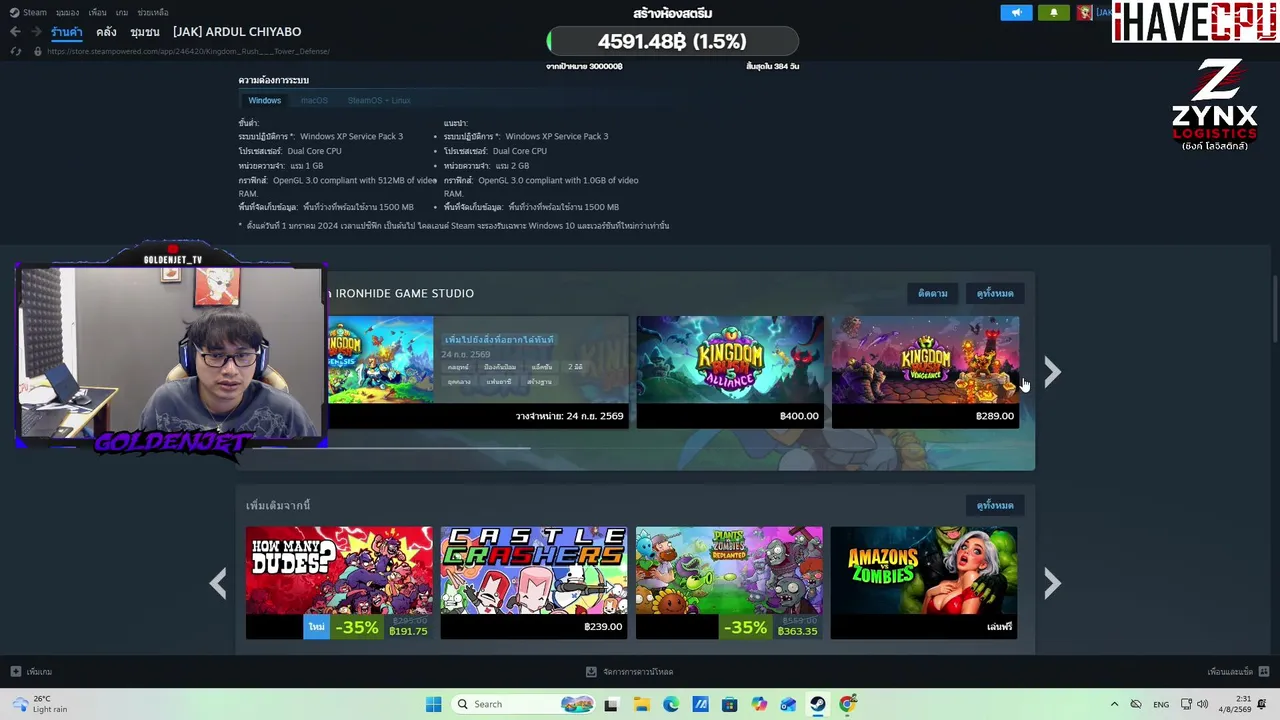This screenshot has height=720, width=1280.
Task: Click the store page URL address
Action: click(x=188, y=51)
